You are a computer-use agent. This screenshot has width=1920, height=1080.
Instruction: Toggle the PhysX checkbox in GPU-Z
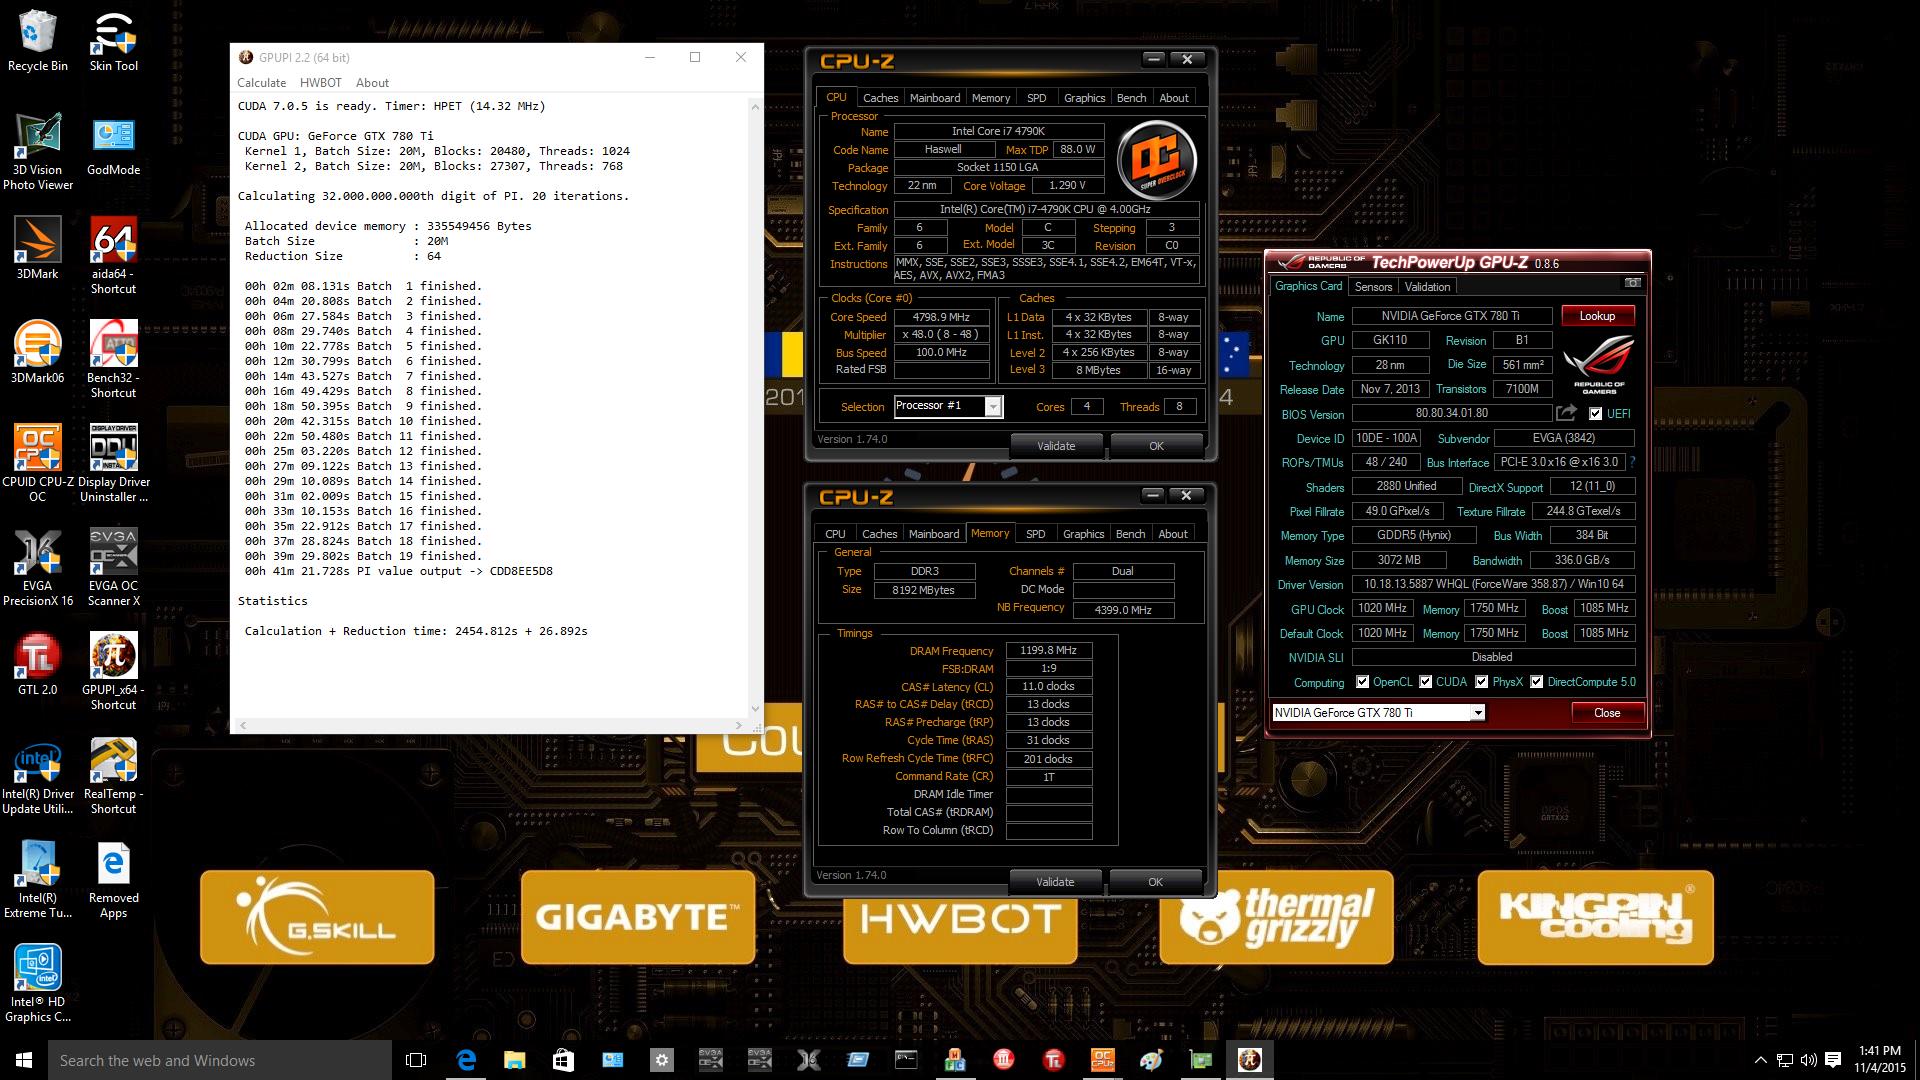pos(1482,682)
